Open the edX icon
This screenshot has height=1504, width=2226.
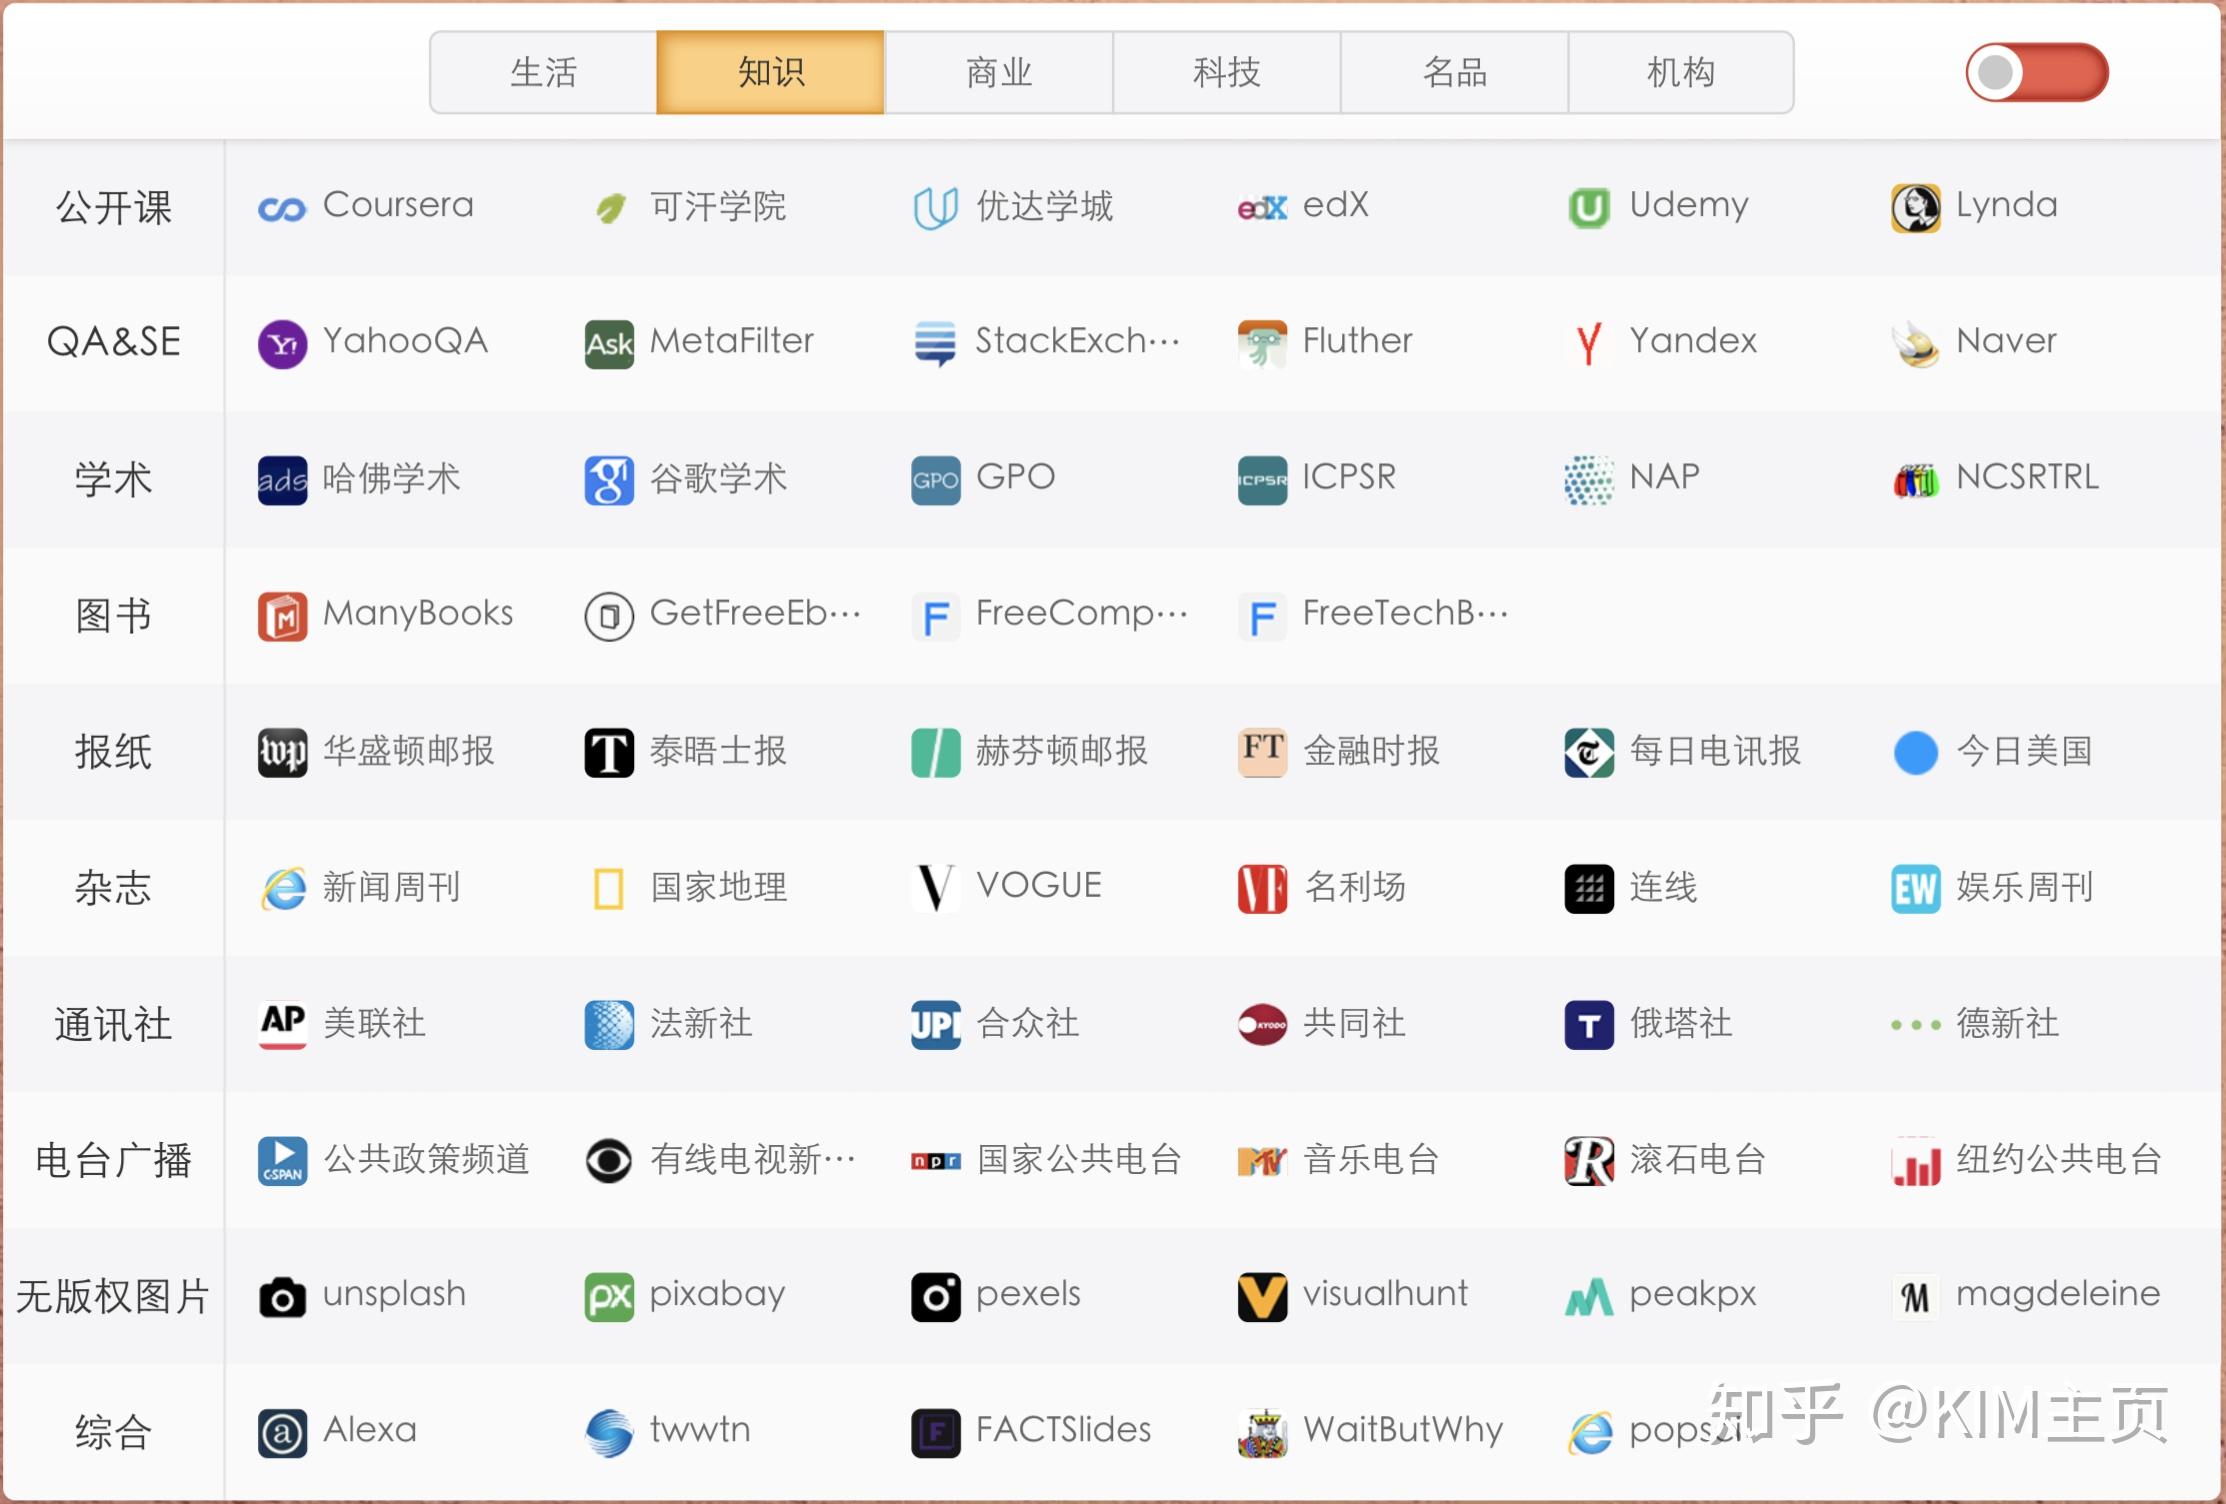(x=1262, y=208)
